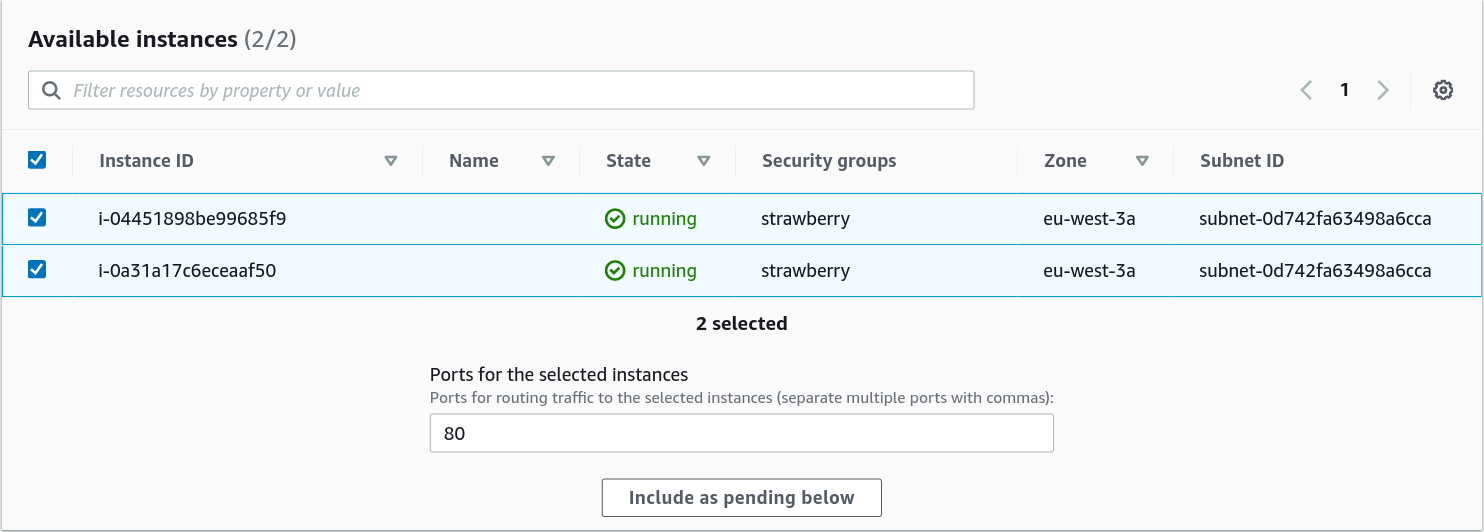The image size is (1484, 532).
Task: Select page number 1 in pagination
Action: pos(1345,90)
